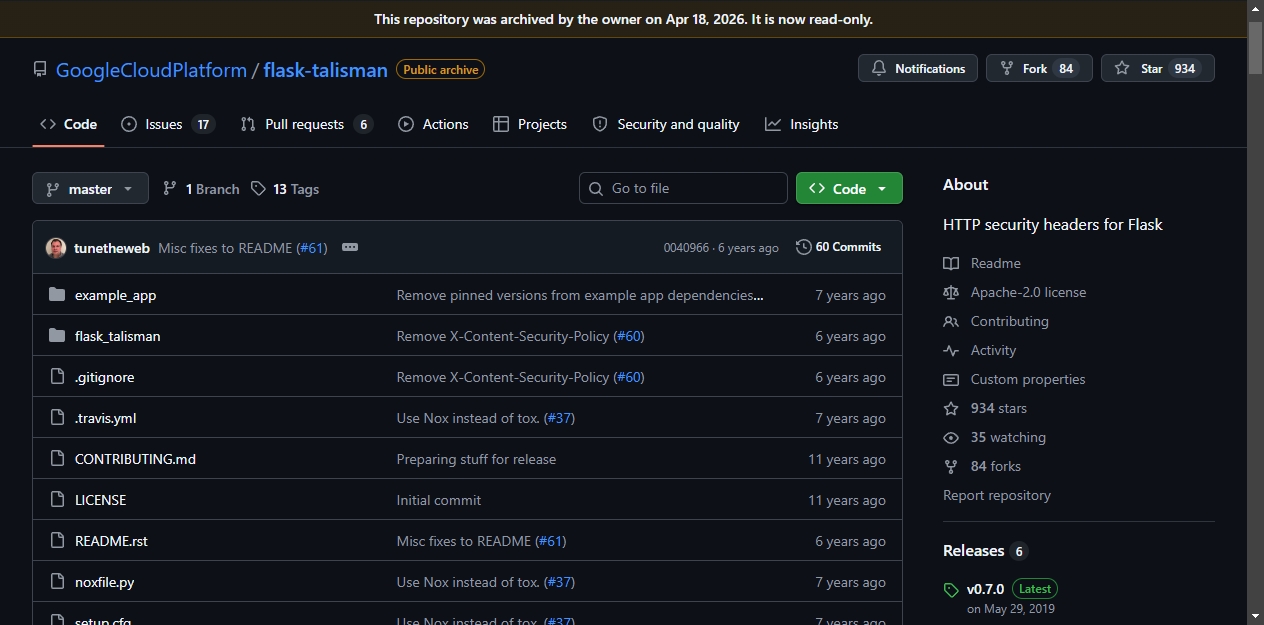Image resolution: width=1264 pixels, height=625 pixels.
Task: Click the page scrollbar thumb
Action: pos(1255,47)
